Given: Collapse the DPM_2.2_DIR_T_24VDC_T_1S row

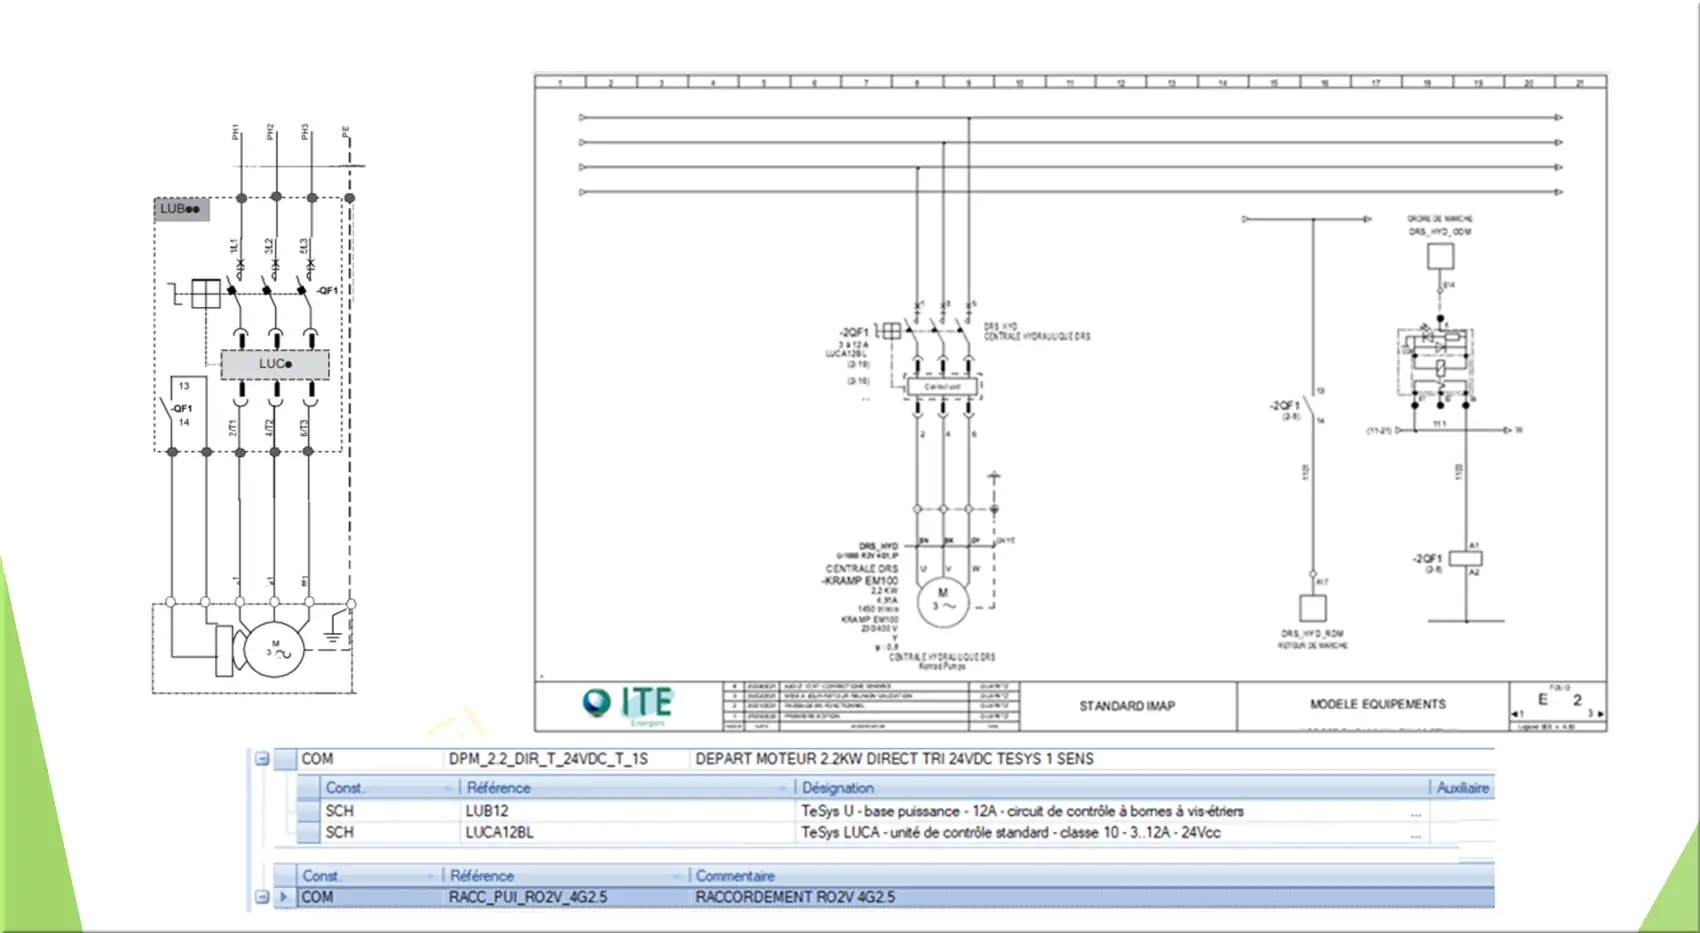Looking at the screenshot, I should tap(262, 759).
